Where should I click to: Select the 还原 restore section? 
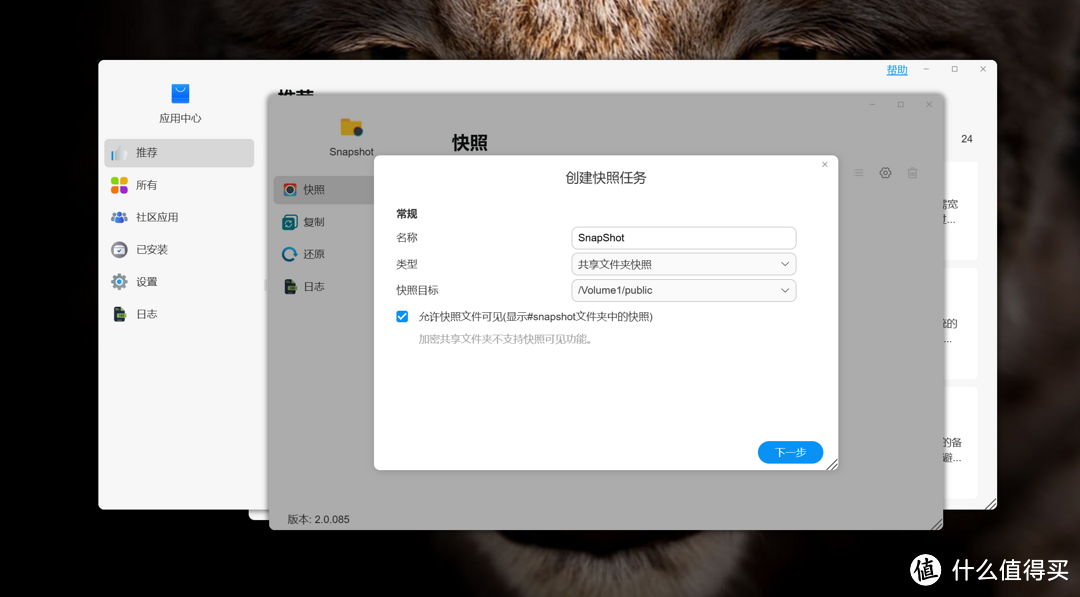click(310, 253)
